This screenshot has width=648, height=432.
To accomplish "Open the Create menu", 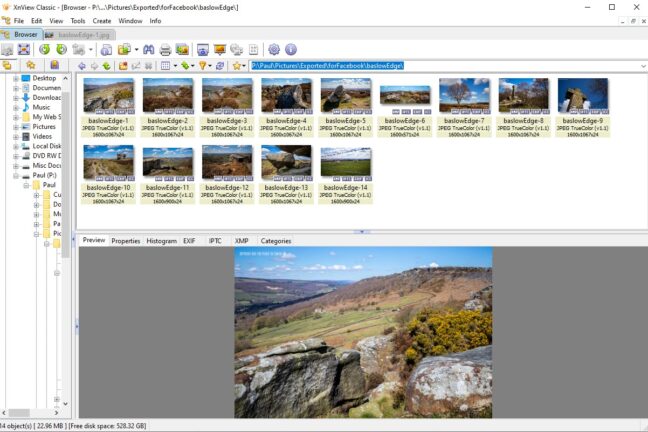I will coord(102,21).
